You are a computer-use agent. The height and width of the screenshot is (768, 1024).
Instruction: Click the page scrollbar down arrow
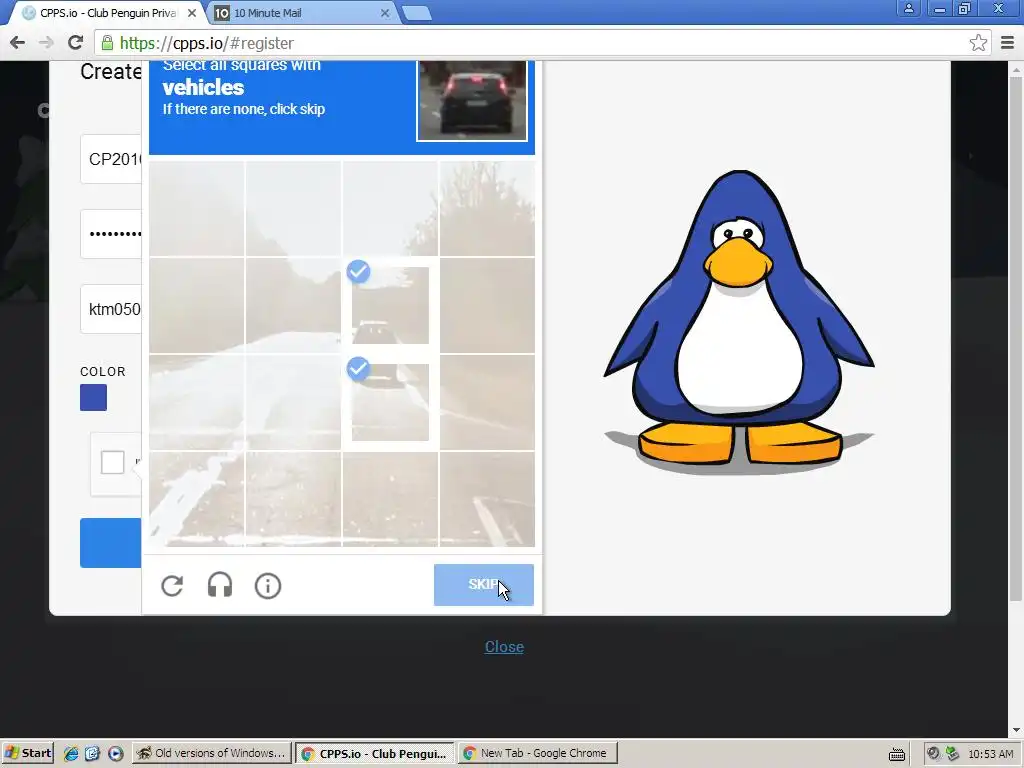coord(1017,731)
